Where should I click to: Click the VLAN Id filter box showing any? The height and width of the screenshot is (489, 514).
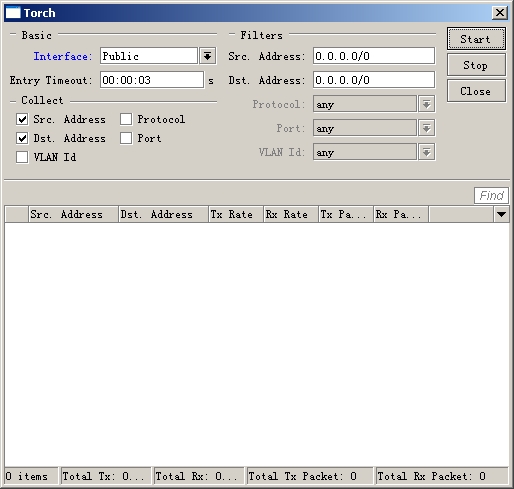pyautogui.click(x=365, y=152)
